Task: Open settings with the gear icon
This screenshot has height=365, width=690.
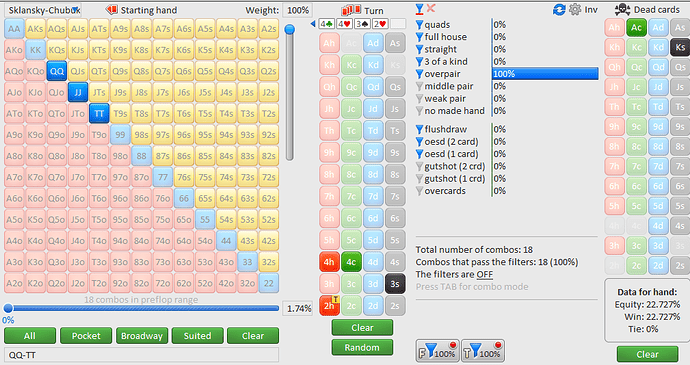Action: click(x=575, y=9)
